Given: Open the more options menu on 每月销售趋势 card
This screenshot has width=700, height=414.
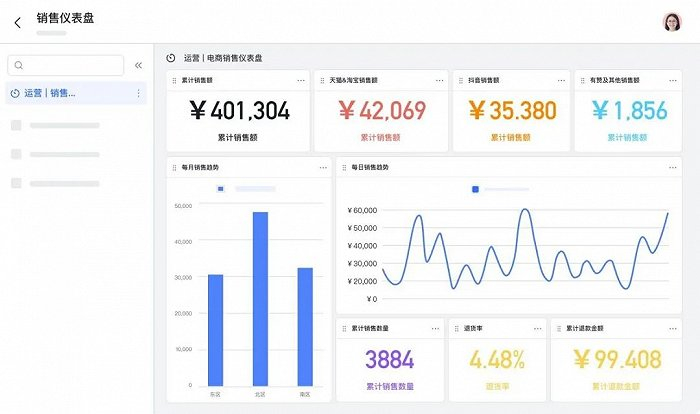Looking at the screenshot, I should click(323, 167).
